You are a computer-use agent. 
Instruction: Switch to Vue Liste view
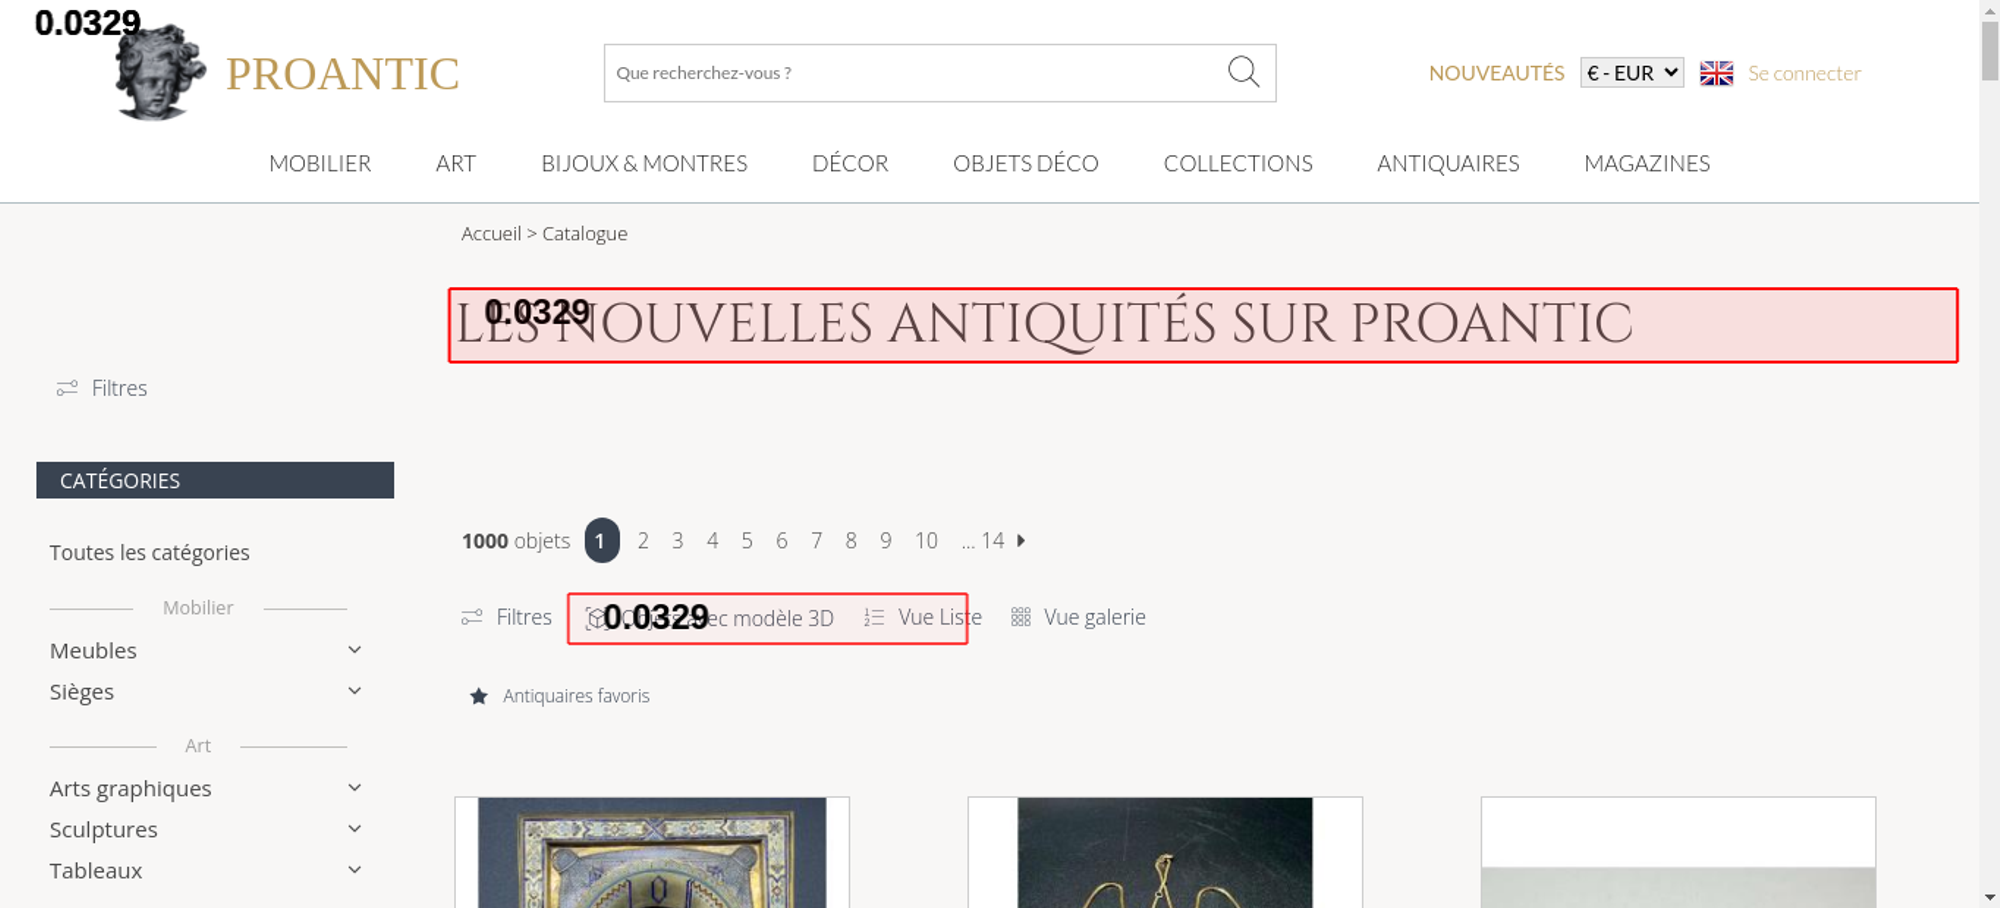922,618
